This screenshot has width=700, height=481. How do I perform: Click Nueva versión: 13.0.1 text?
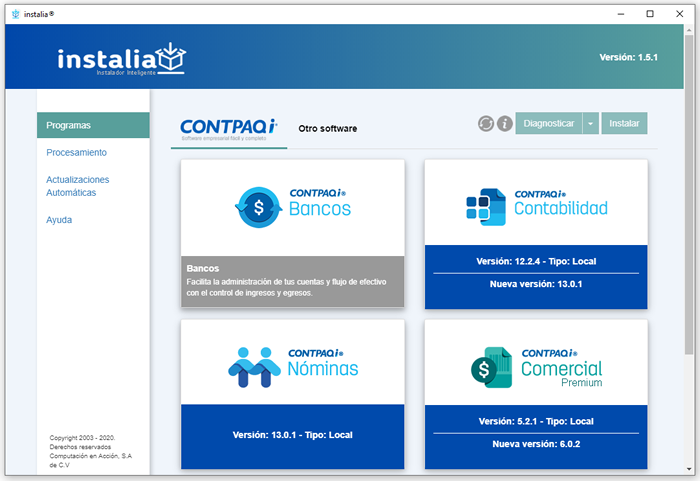[536, 284]
